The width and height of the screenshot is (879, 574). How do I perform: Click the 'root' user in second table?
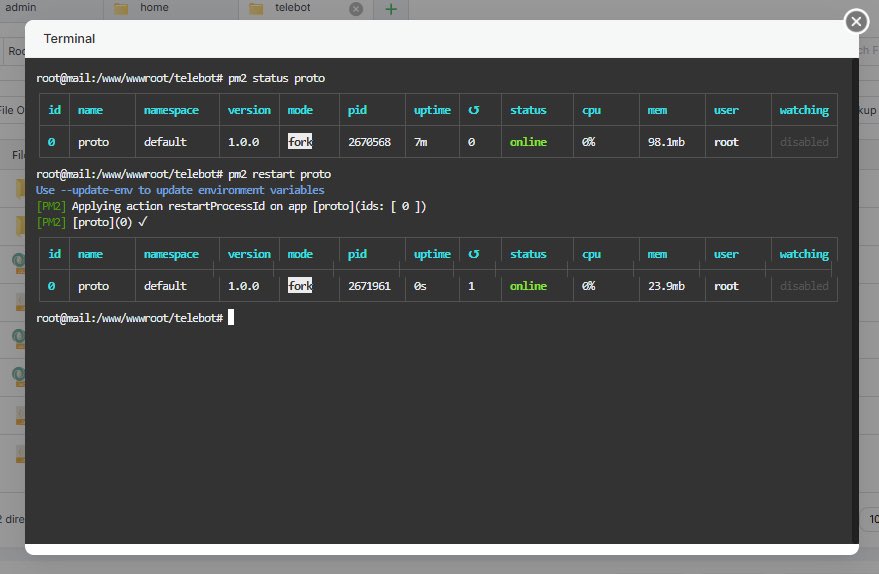tap(727, 286)
